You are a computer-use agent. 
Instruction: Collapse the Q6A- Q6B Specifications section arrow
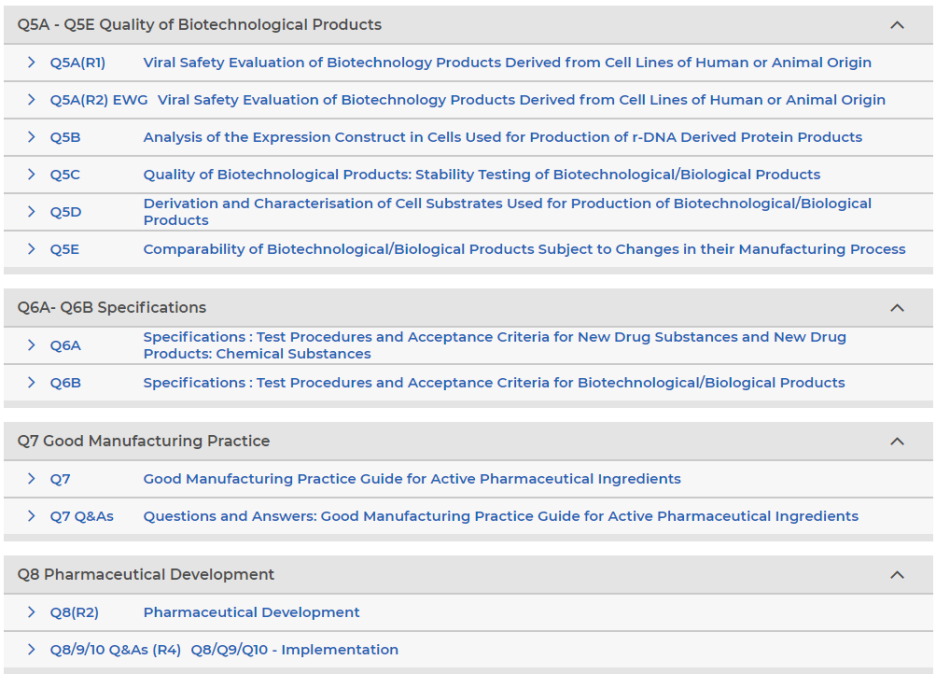pos(897,308)
